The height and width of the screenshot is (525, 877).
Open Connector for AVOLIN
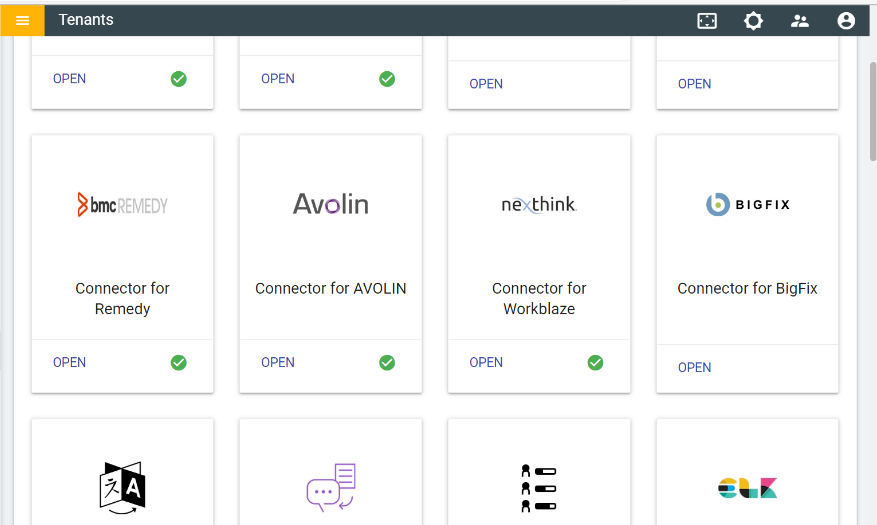pos(277,362)
